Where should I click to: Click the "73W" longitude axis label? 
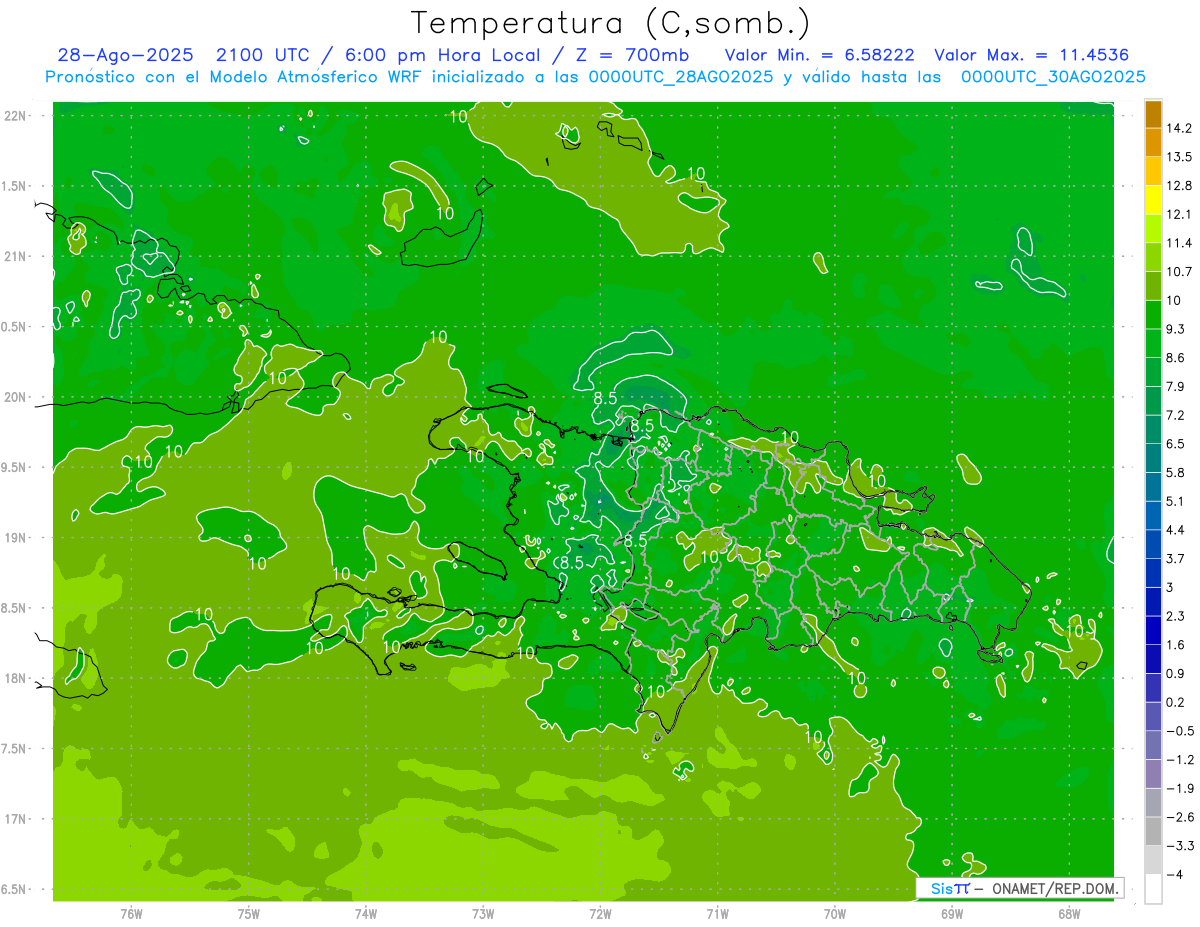(483, 913)
